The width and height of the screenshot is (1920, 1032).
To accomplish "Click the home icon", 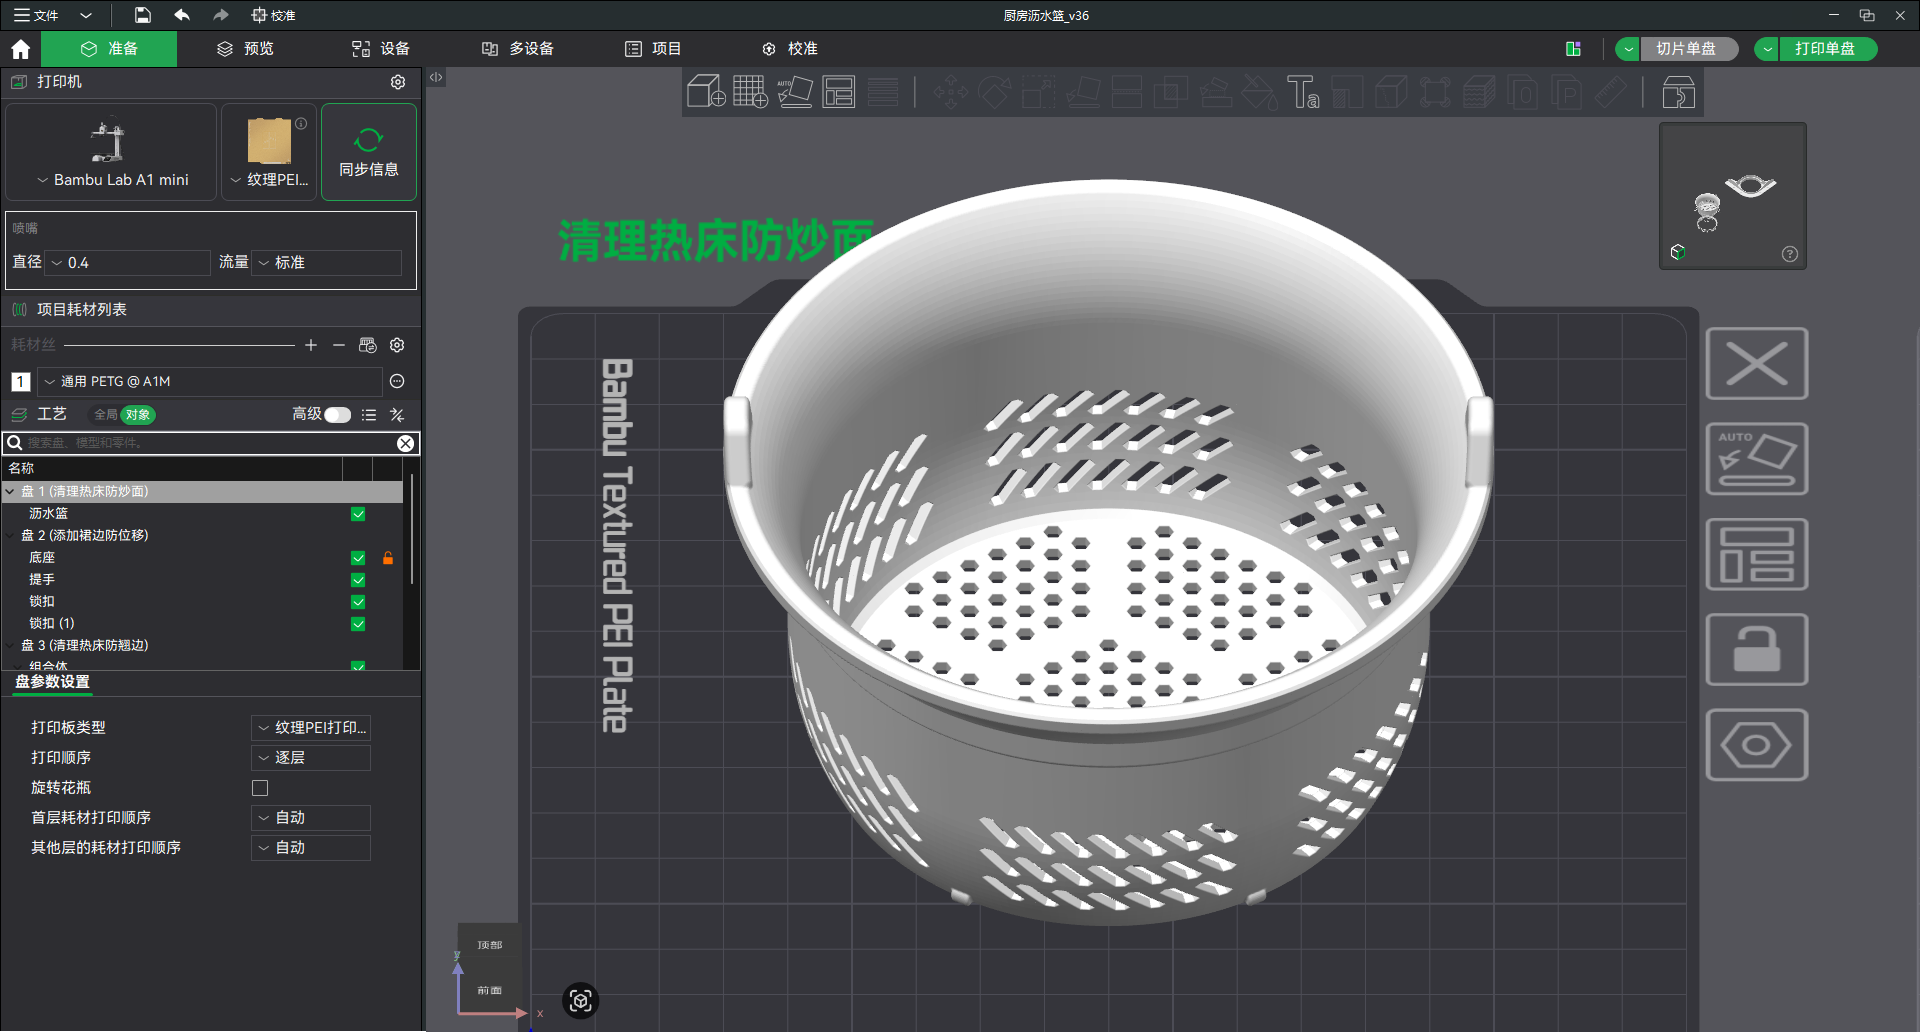I will [x=20, y=49].
